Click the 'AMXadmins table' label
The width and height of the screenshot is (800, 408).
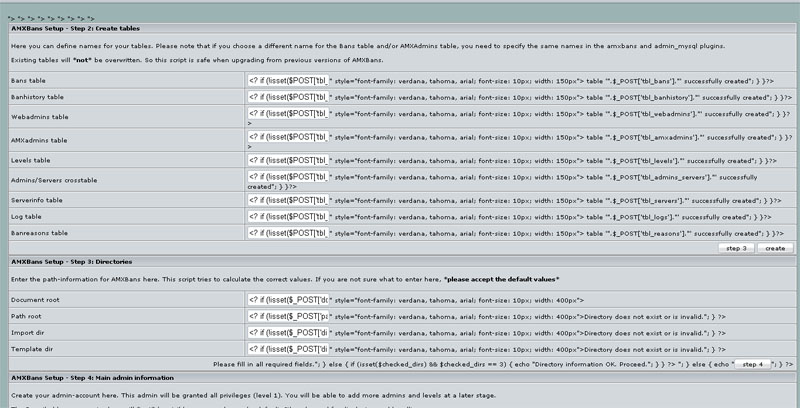[x=39, y=140]
